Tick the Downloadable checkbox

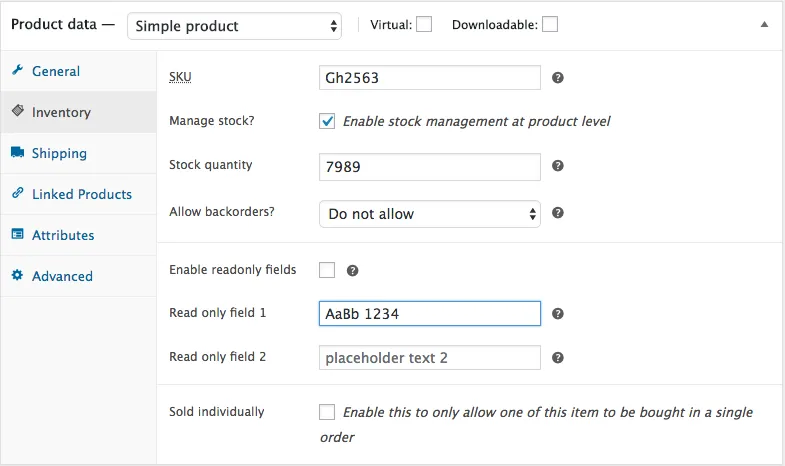point(550,24)
